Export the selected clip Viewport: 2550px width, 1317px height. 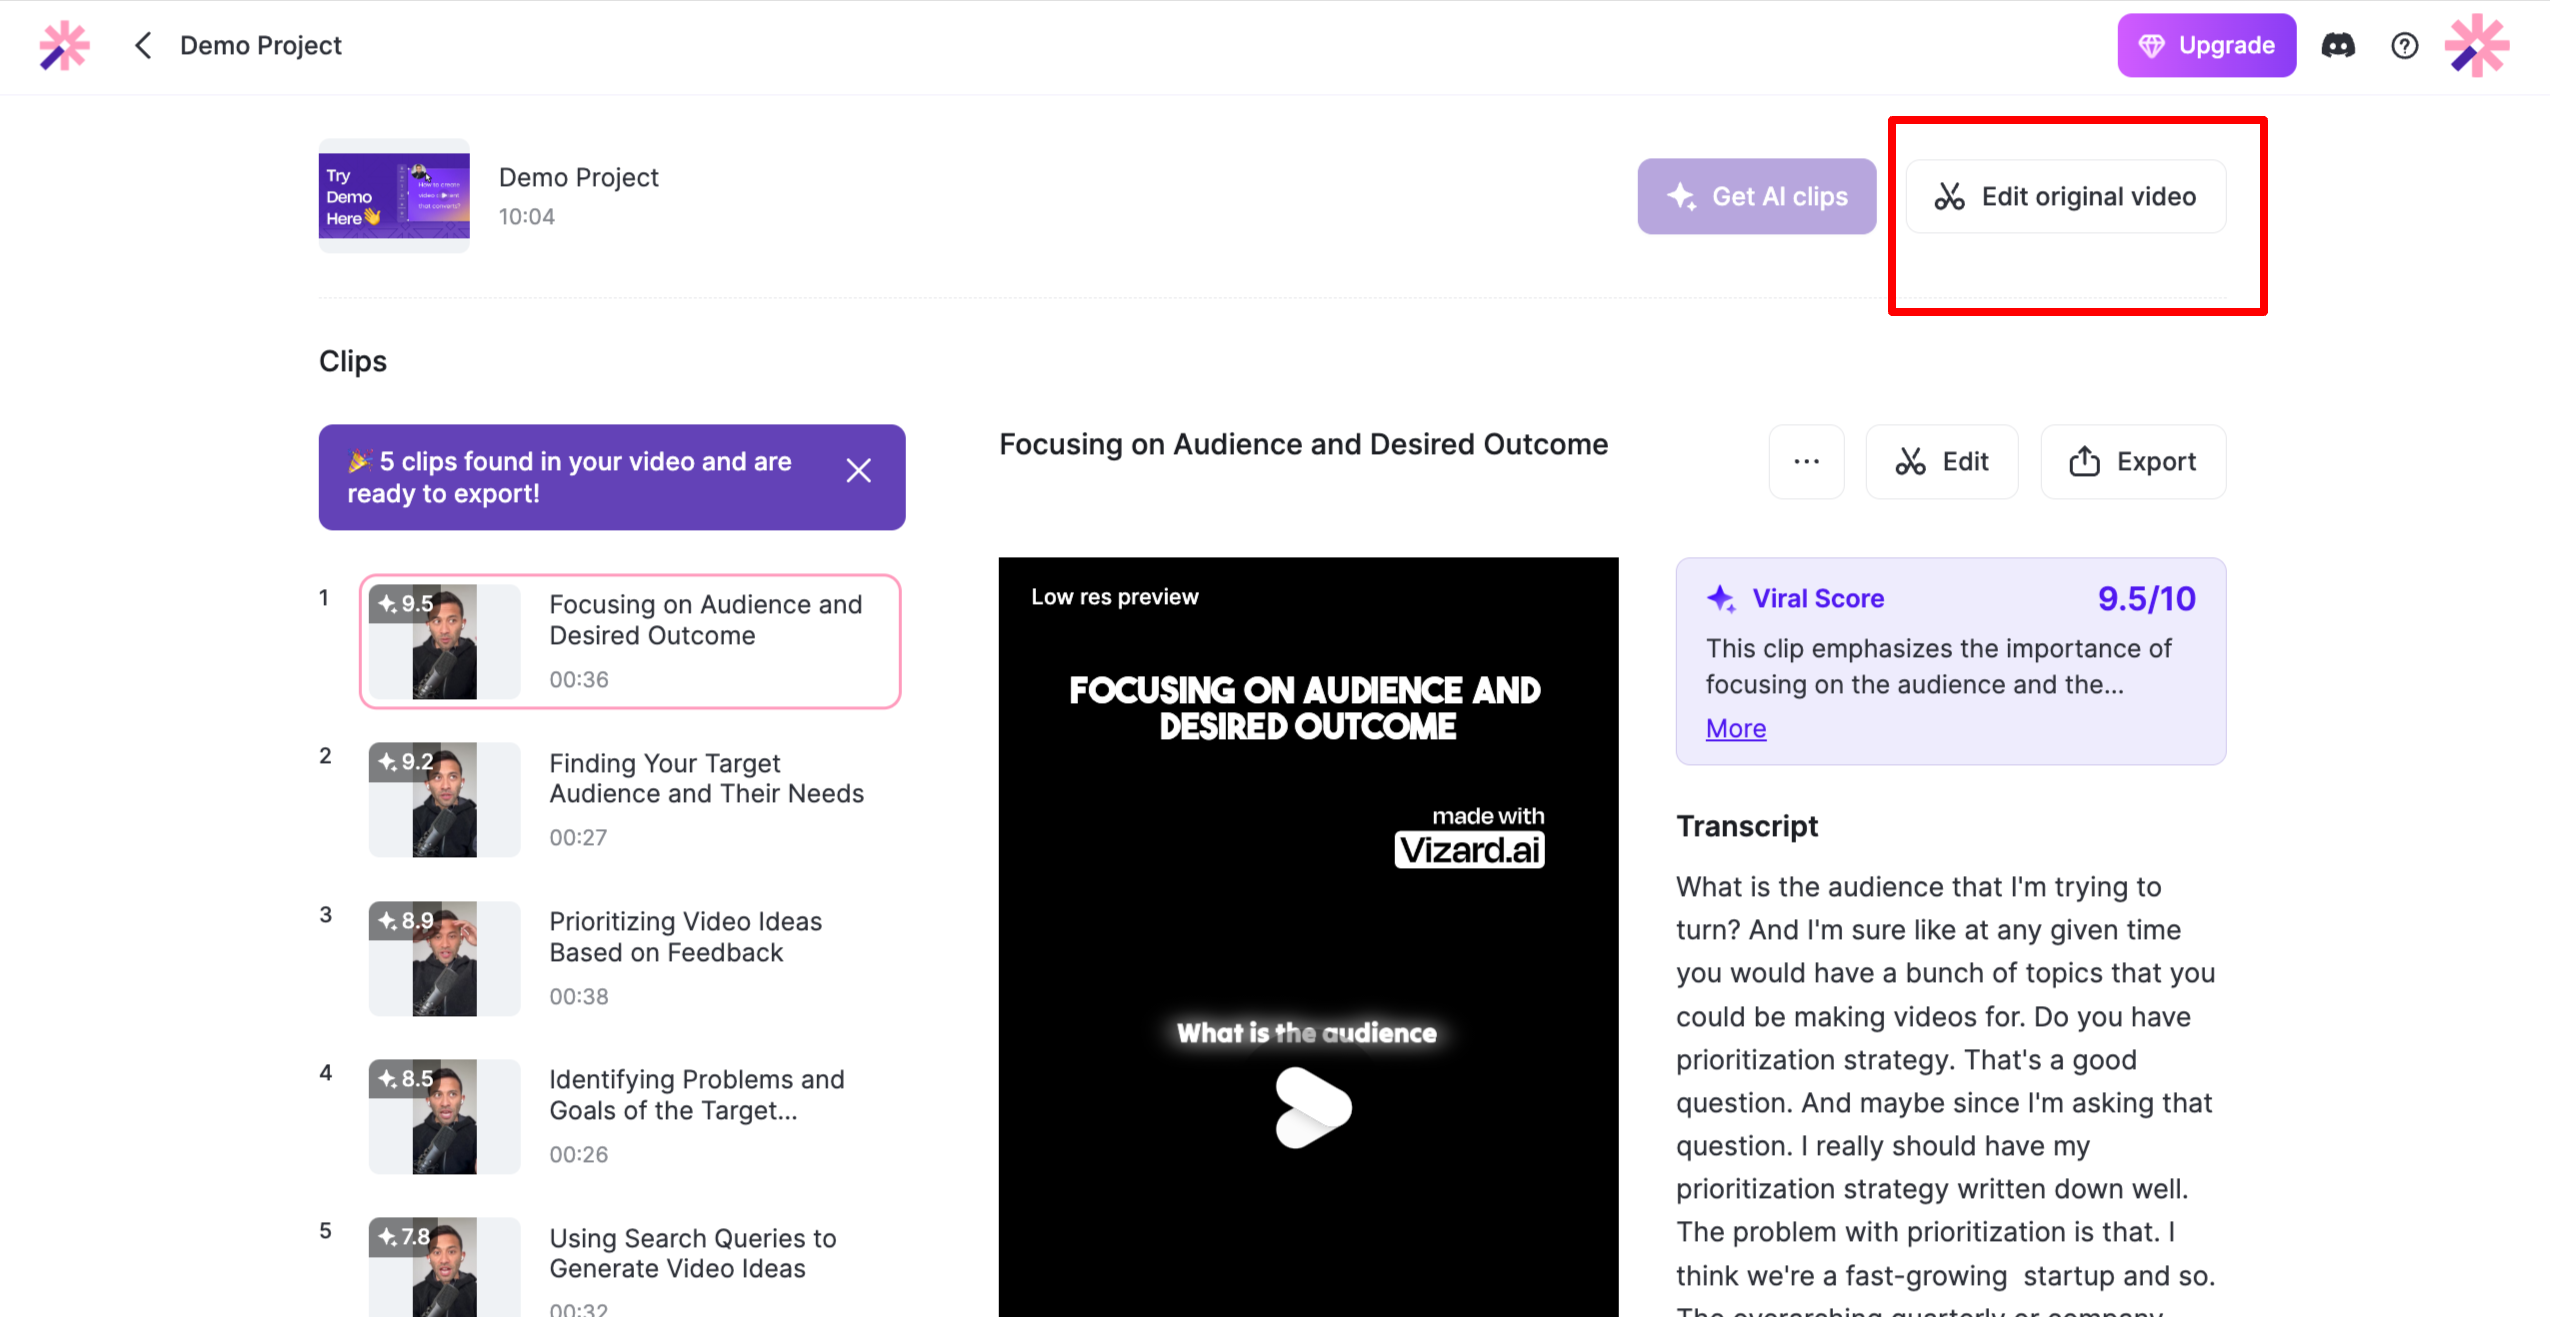pos(2133,461)
